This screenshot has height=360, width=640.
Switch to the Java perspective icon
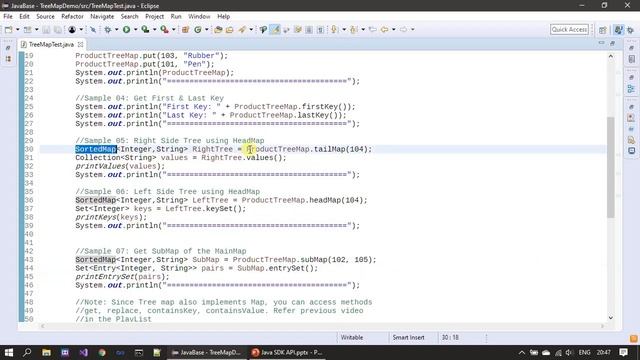point(619,30)
